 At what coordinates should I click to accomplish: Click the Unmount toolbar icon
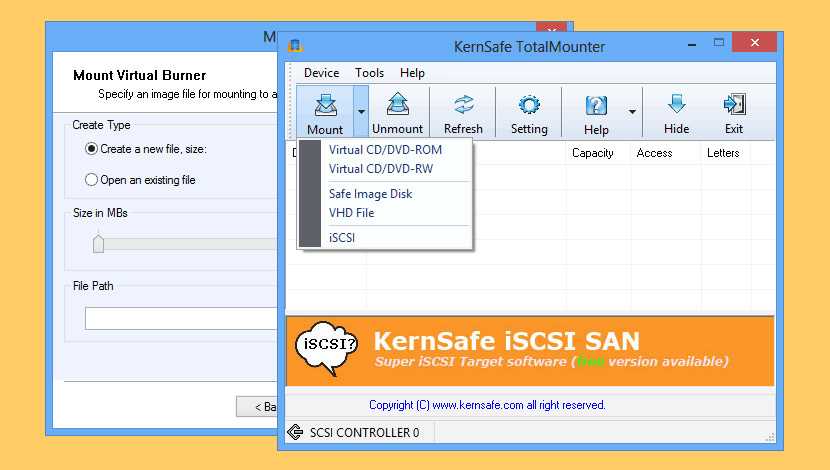click(x=397, y=106)
